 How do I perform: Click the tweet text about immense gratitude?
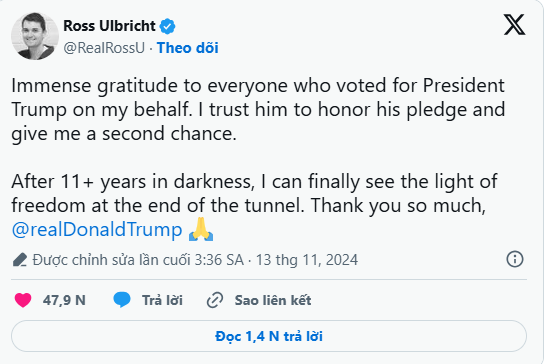pyautogui.click(x=258, y=110)
